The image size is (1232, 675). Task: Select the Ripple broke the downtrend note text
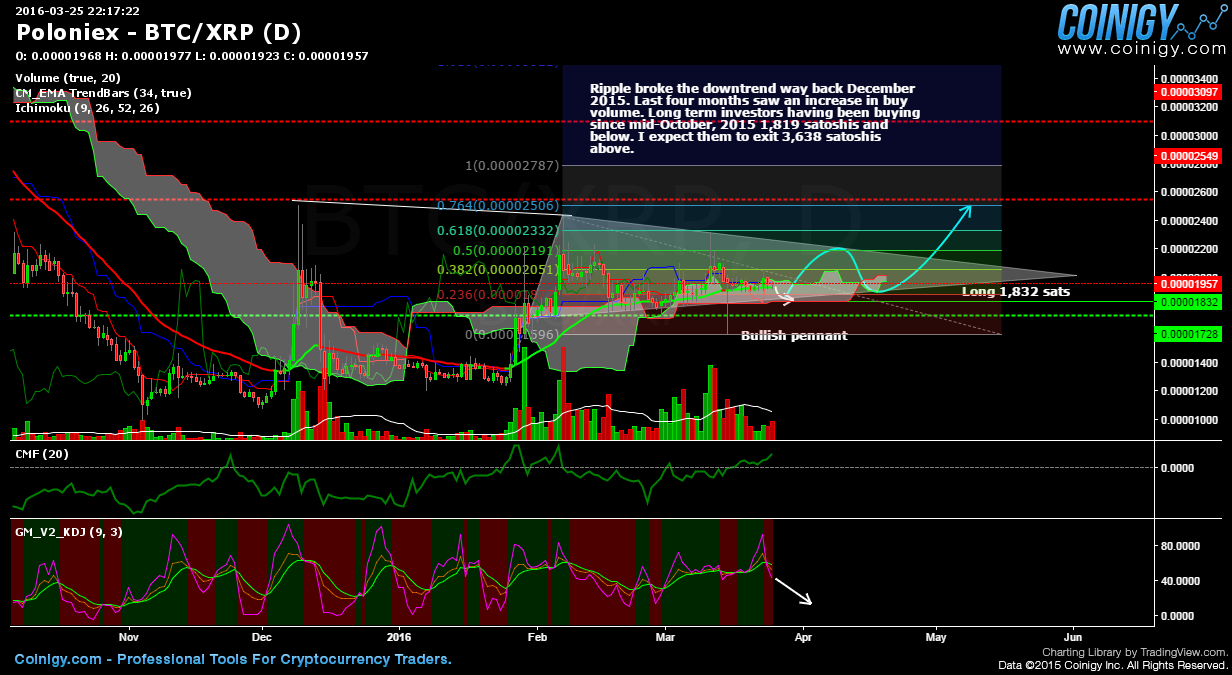[753, 119]
